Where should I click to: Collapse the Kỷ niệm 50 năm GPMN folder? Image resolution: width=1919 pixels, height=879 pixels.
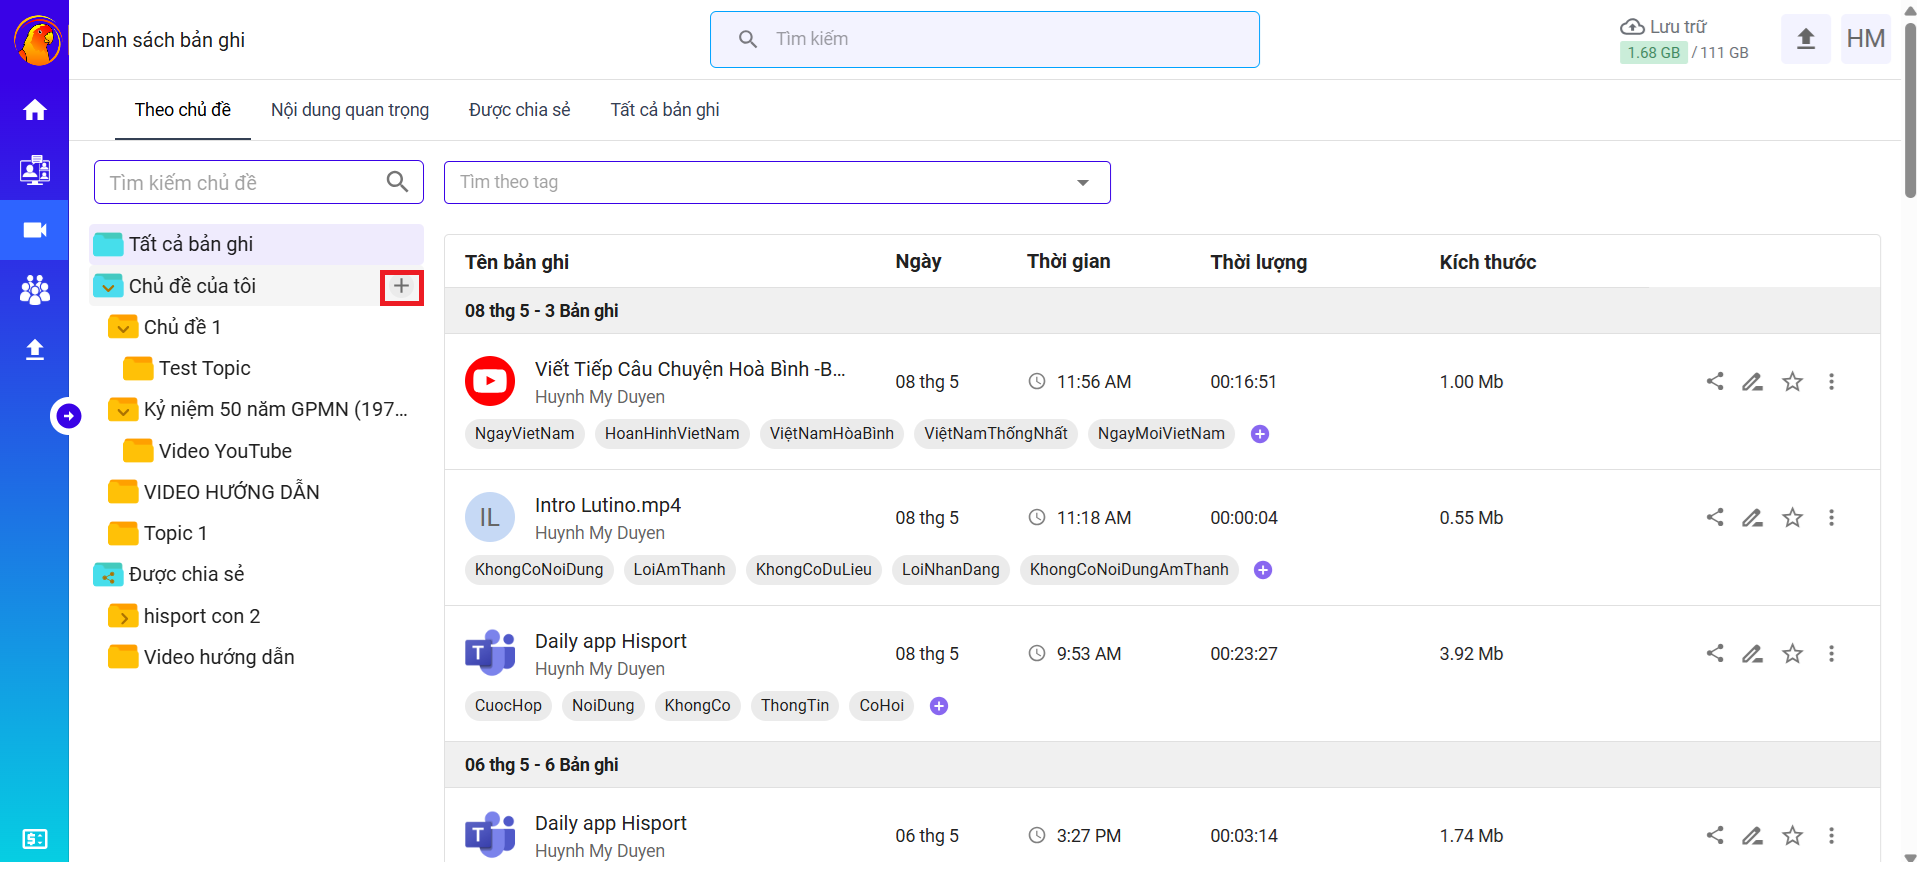[123, 410]
